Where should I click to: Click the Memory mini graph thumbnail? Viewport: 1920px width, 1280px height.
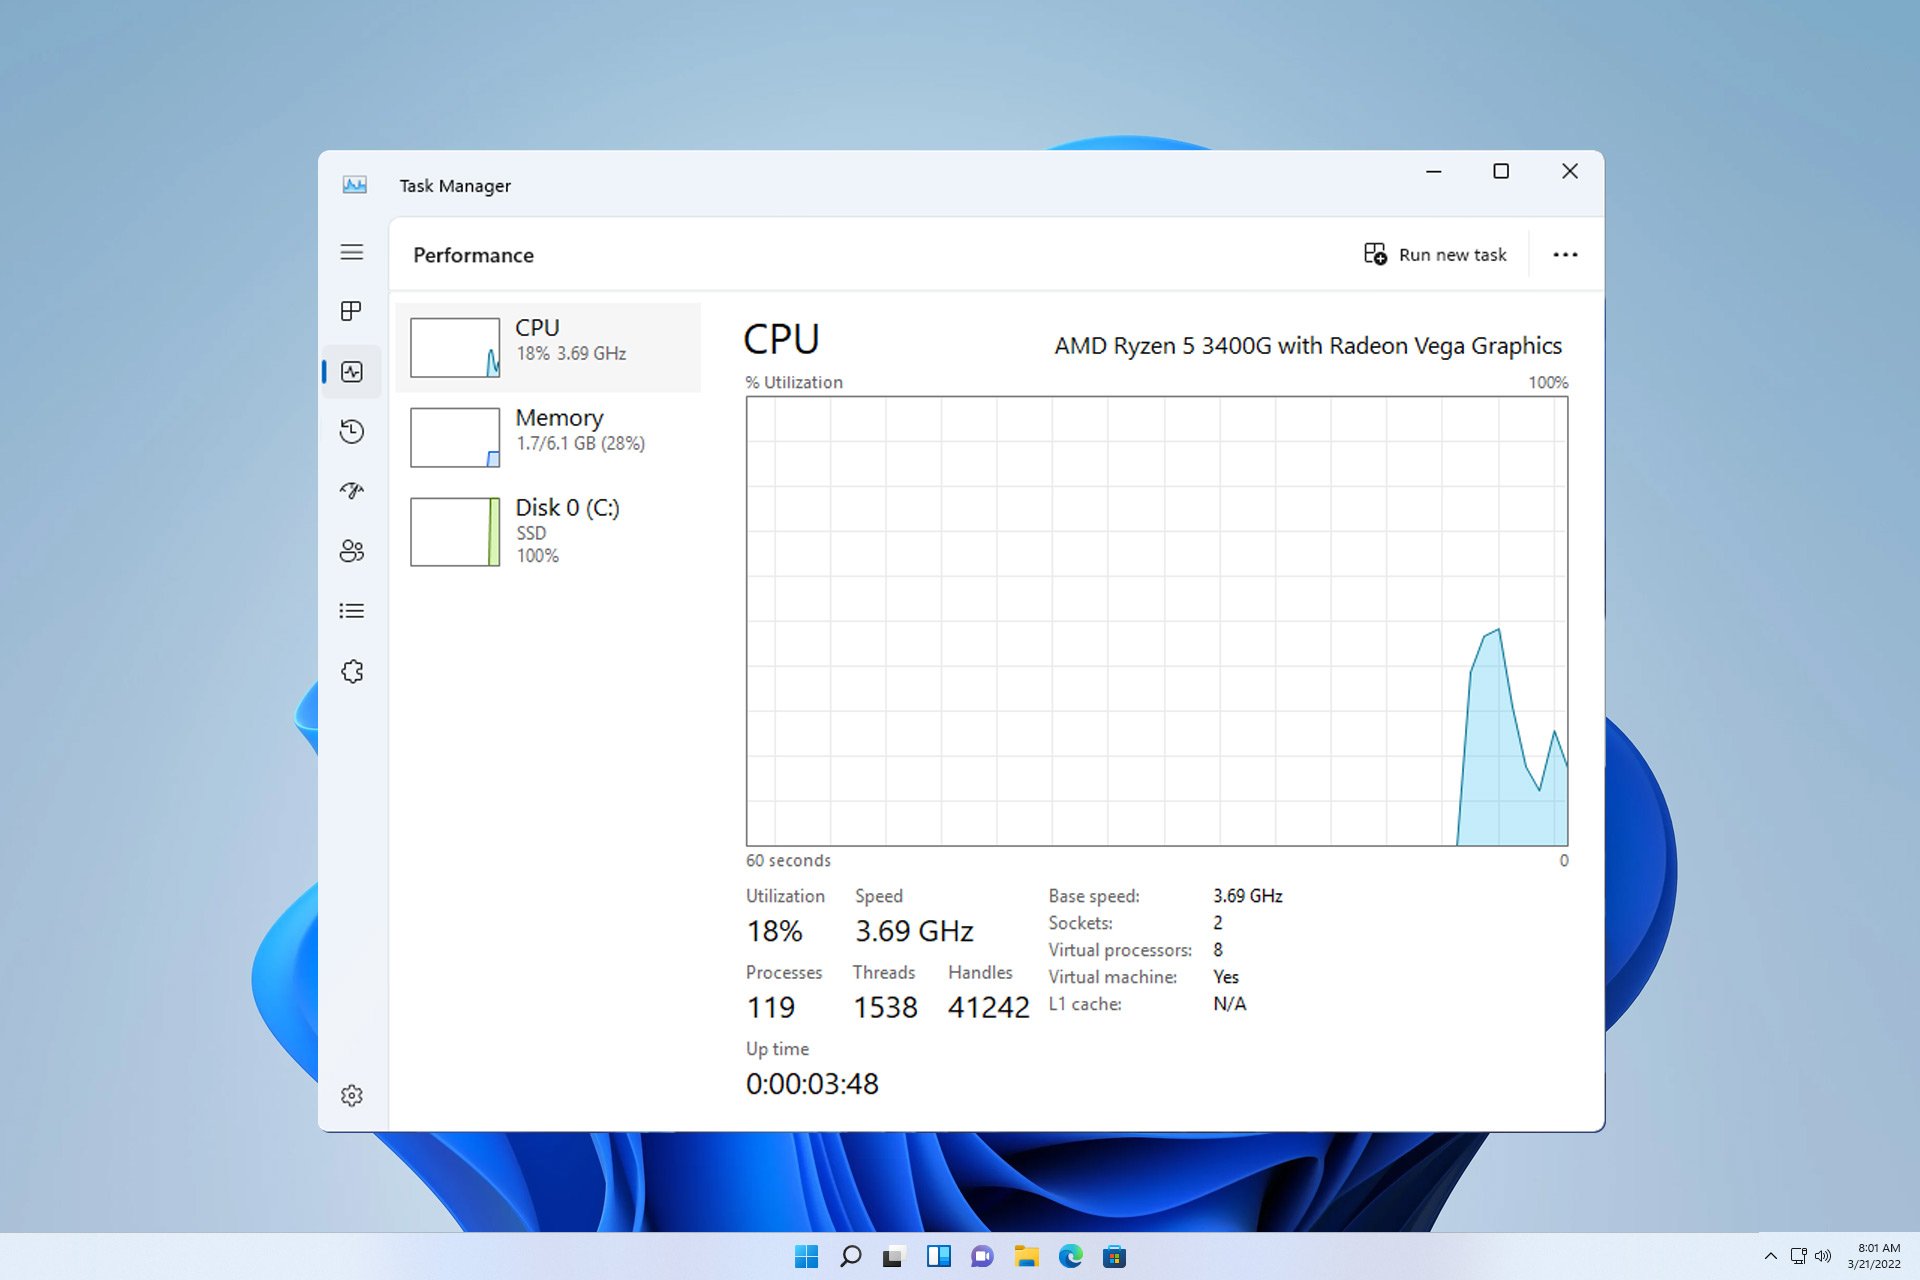pyautogui.click(x=455, y=437)
